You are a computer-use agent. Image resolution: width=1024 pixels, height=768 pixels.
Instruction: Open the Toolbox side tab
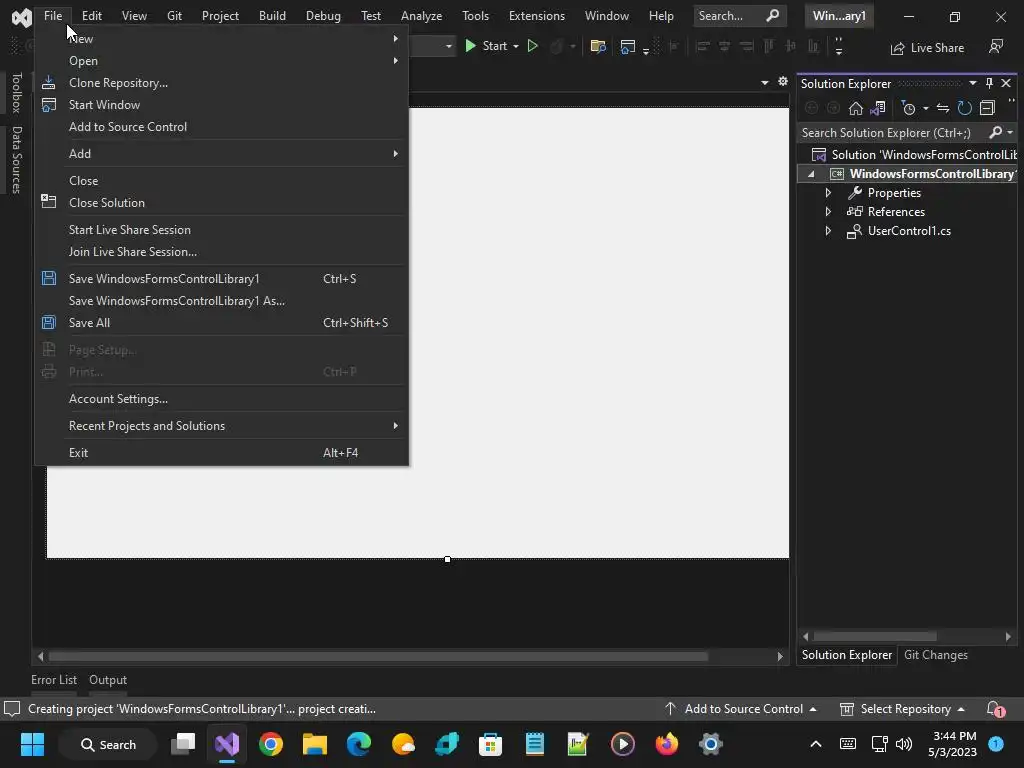click(16, 93)
